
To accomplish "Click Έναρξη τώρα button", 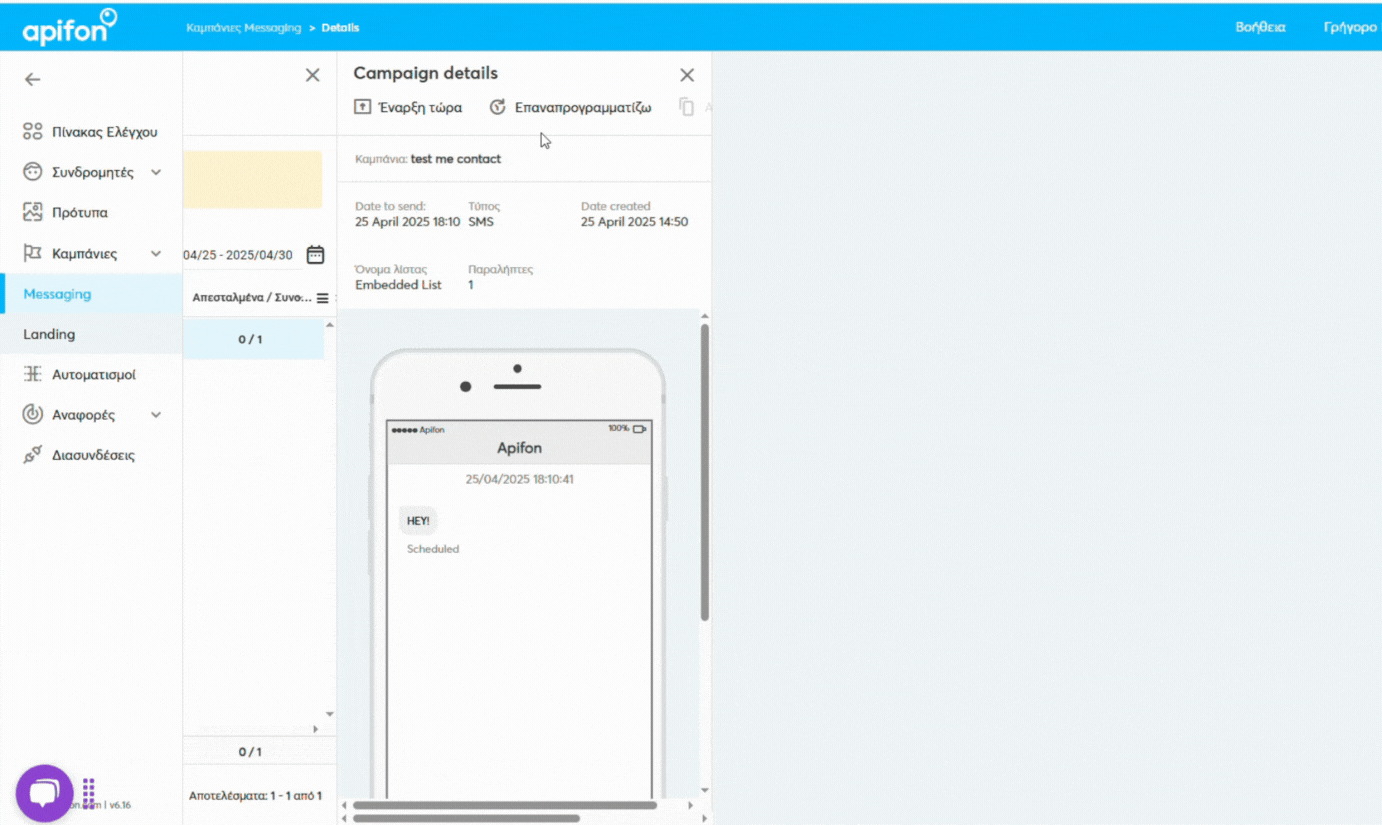I will pyautogui.click(x=408, y=108).
